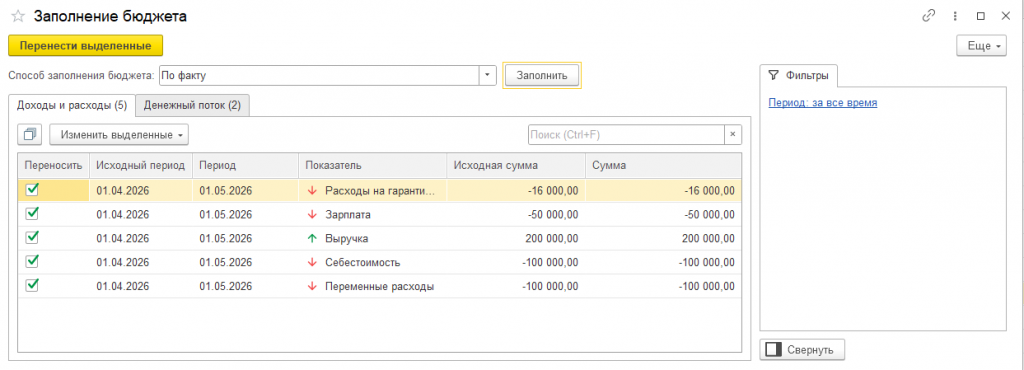Open the Период: за все время link

tap(823, 102)
